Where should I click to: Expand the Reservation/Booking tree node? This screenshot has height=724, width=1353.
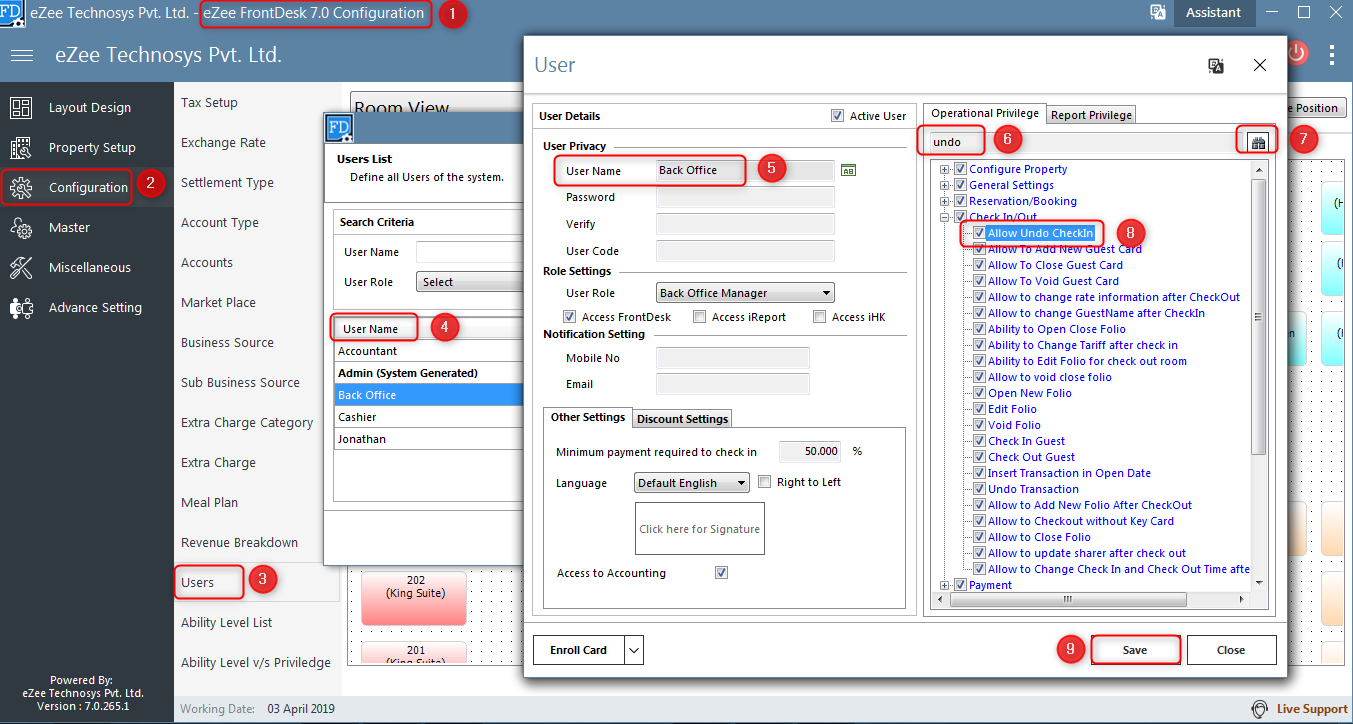click(944, 201)
